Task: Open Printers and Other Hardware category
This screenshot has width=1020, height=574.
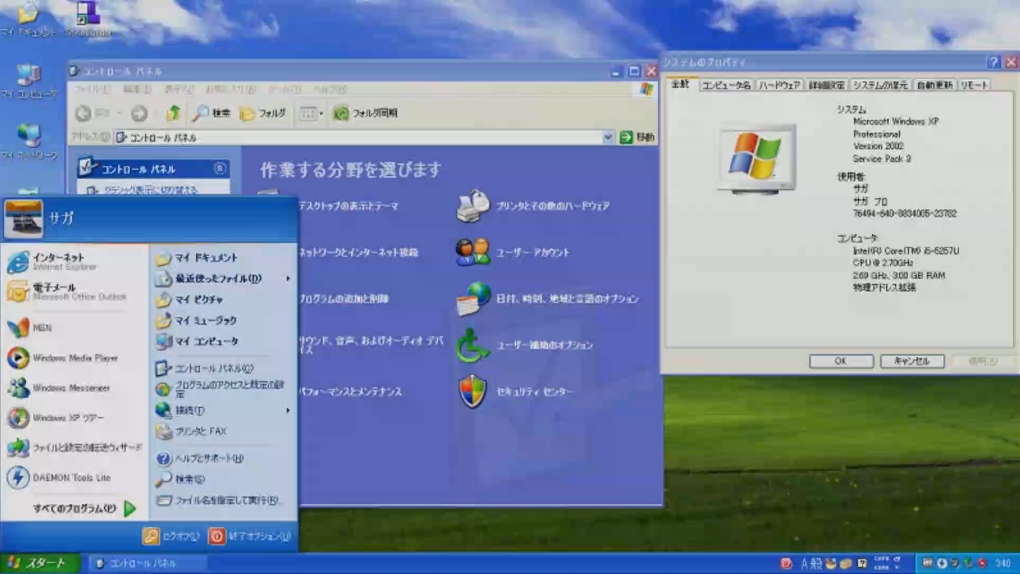Action: point(533,206)
